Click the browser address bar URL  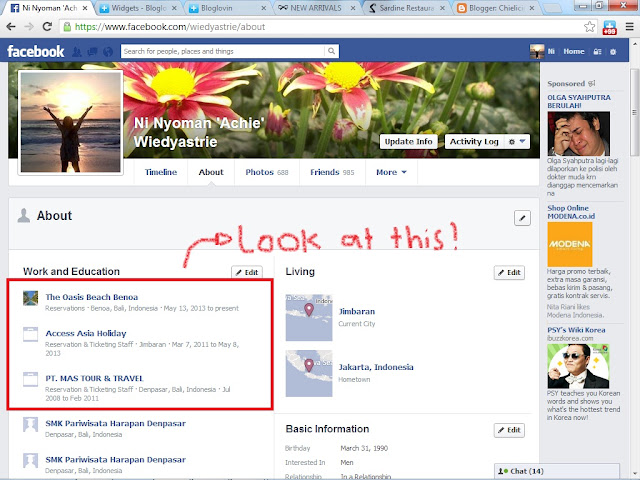(x=170, y=27)
